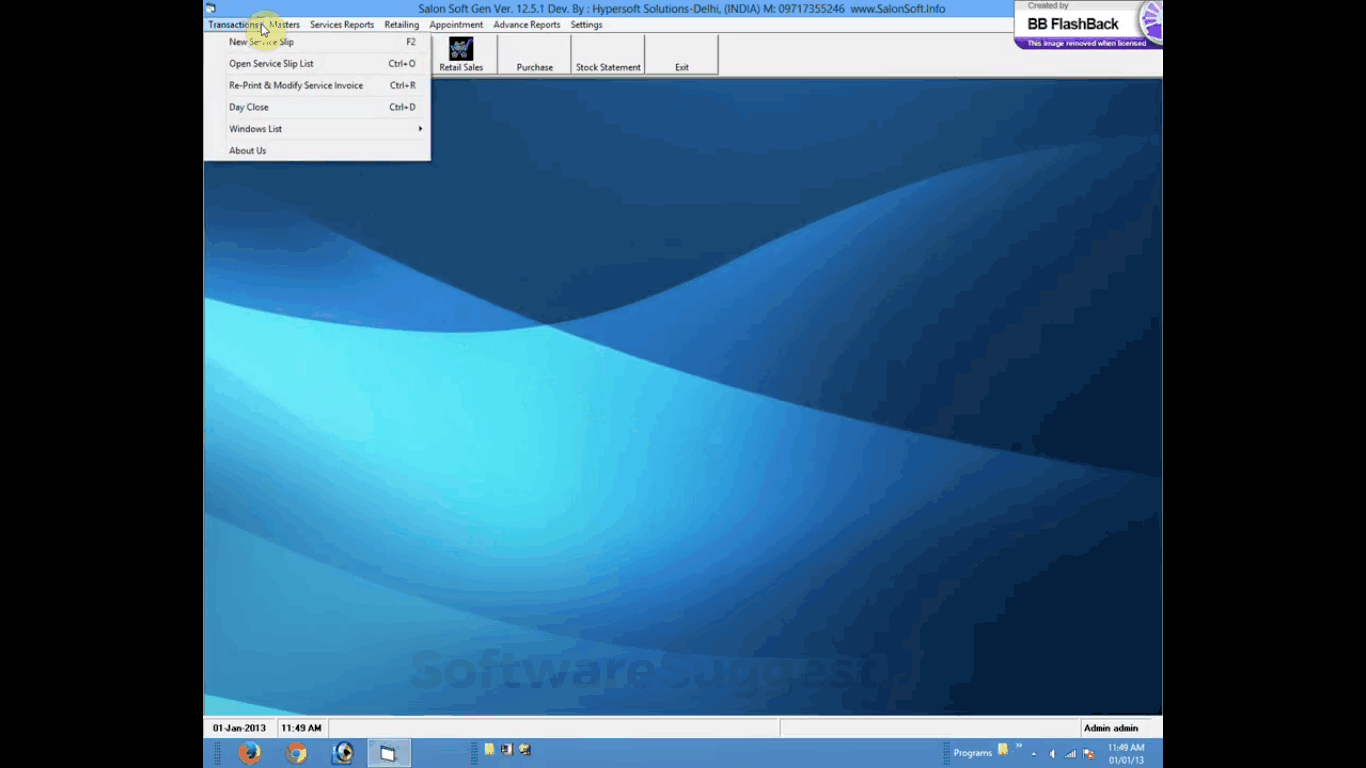The height and width of the screenshot is (768, 1366).
Task: Select Open Service Slip List
Action: click(x=317, y=64)
